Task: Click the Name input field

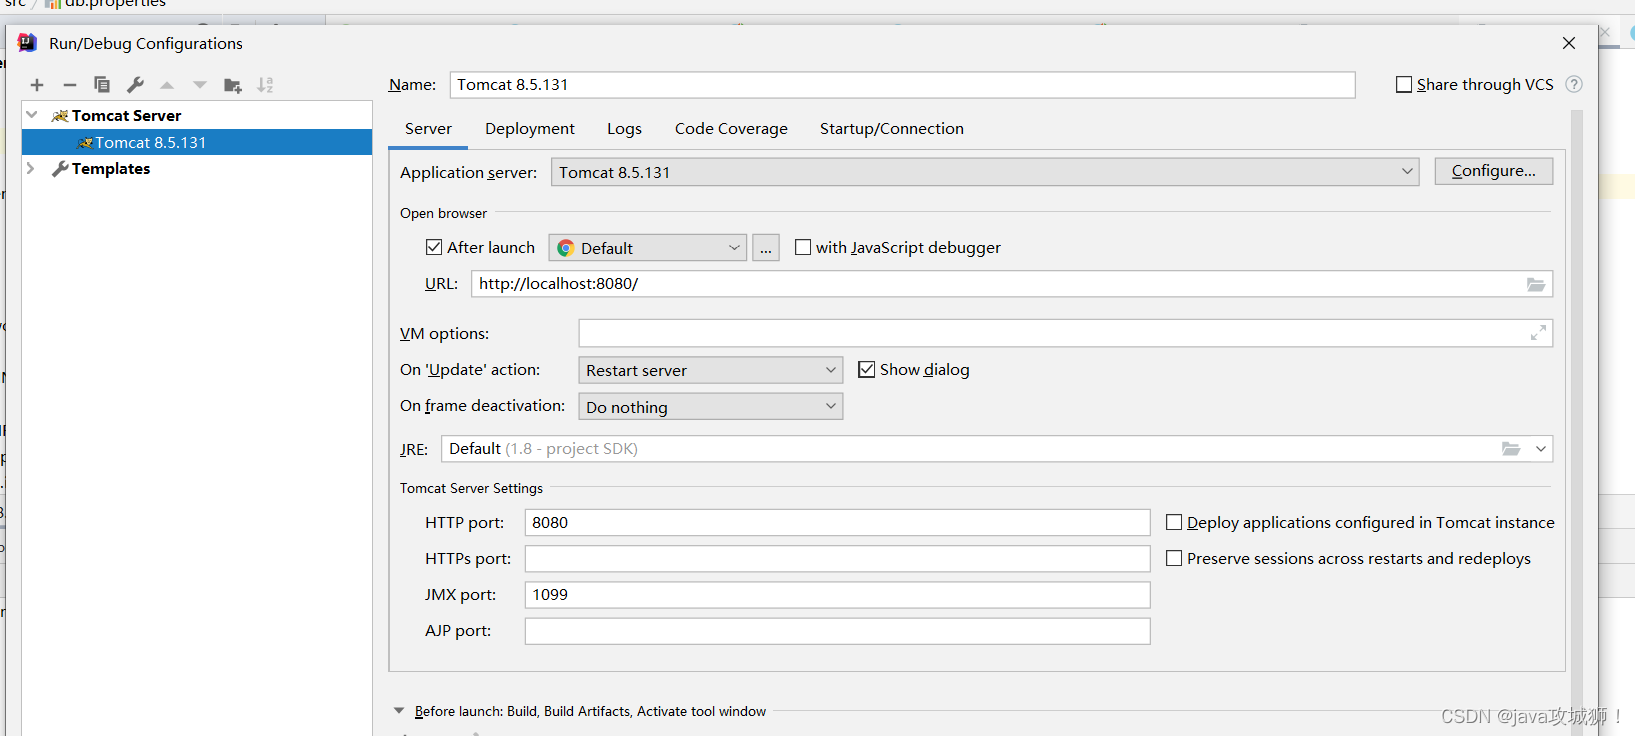Action: pos(903,85)
